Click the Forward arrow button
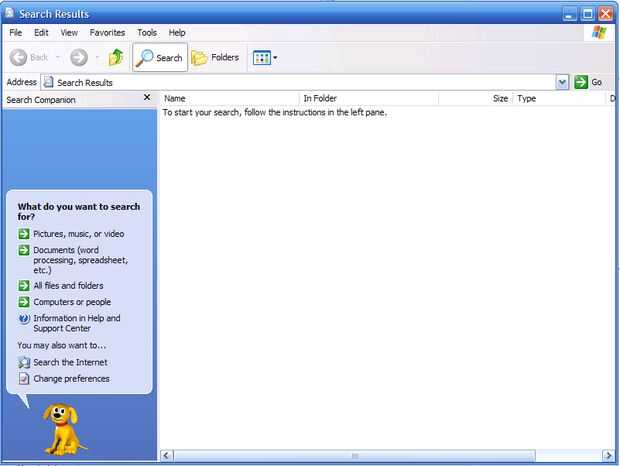Screen dimensions: 620x466 [x=79, y=58]
